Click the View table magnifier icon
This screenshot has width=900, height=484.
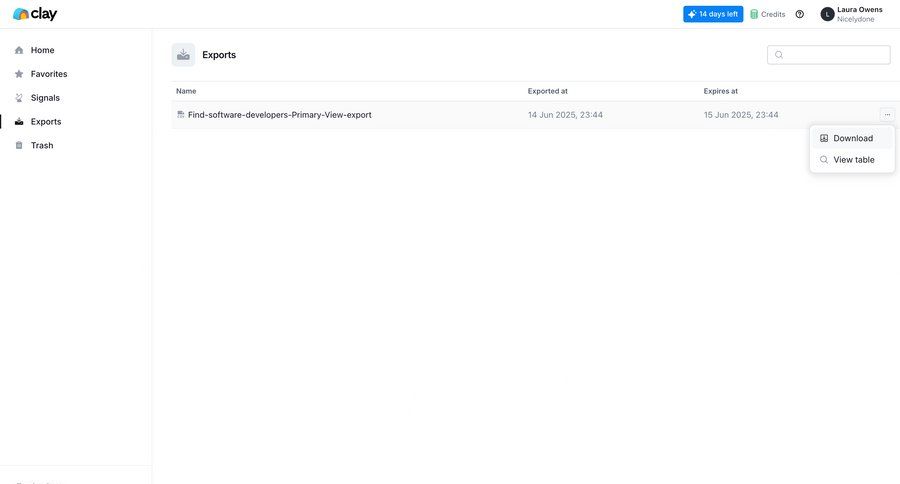[824, 160]
